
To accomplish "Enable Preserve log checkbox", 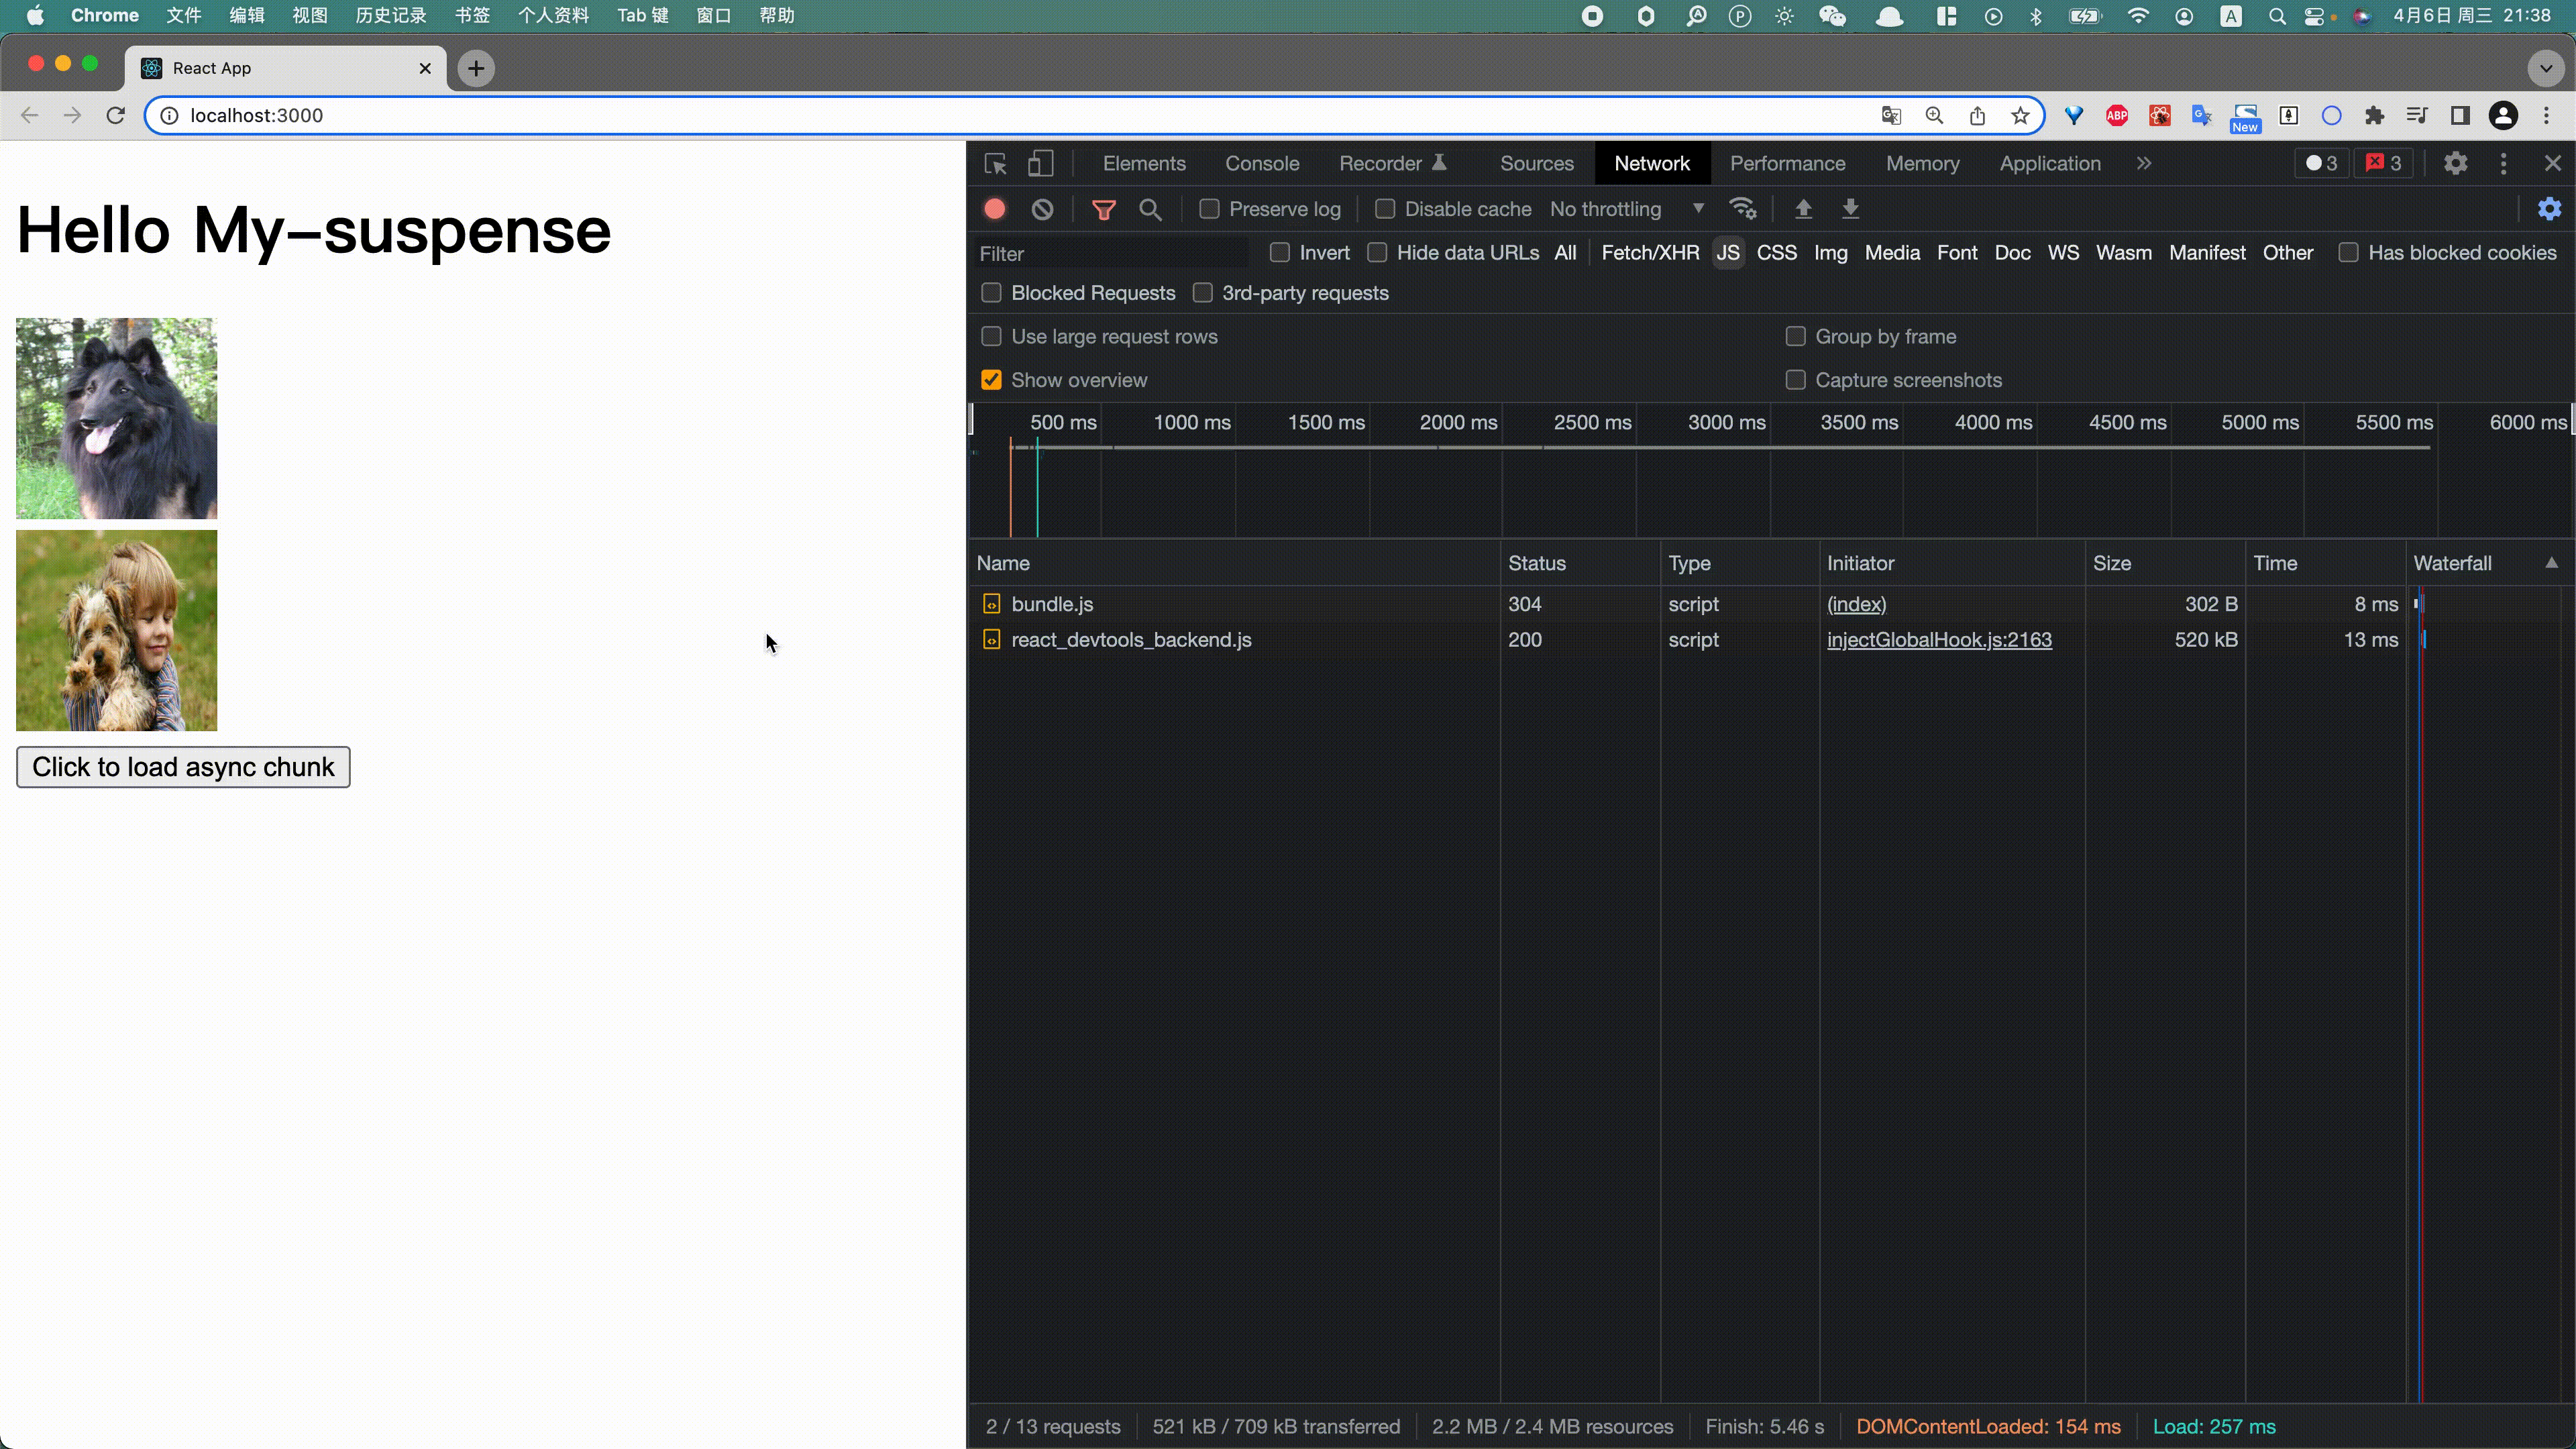I will [x=1209, y=209].
